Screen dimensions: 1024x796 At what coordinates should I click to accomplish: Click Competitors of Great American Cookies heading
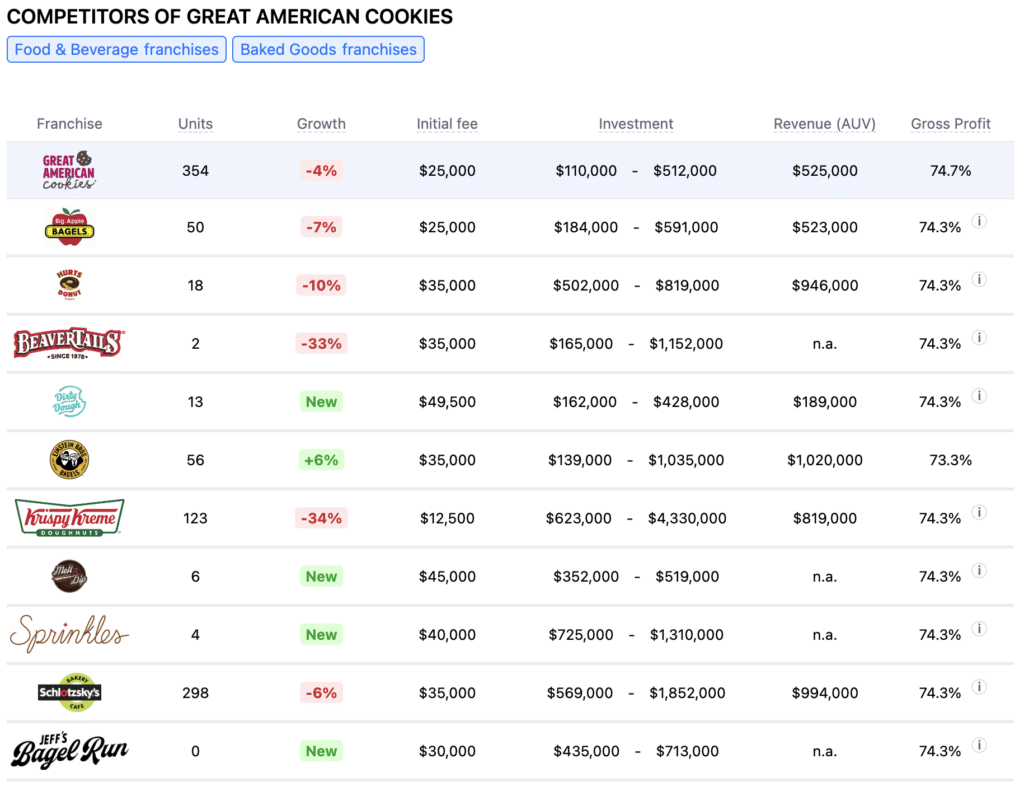click(x=230, y=16)
